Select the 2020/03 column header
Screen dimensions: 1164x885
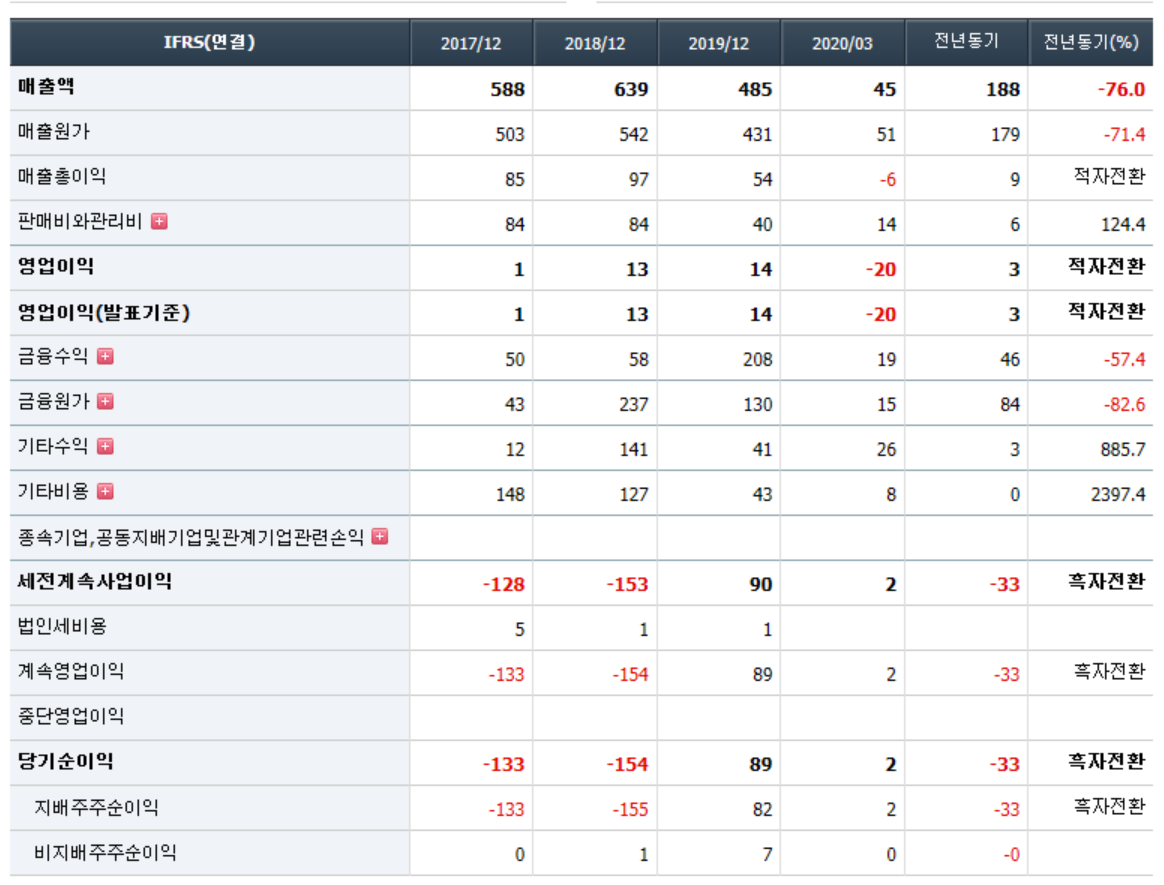pyautogui.click(x=842, y=42)
